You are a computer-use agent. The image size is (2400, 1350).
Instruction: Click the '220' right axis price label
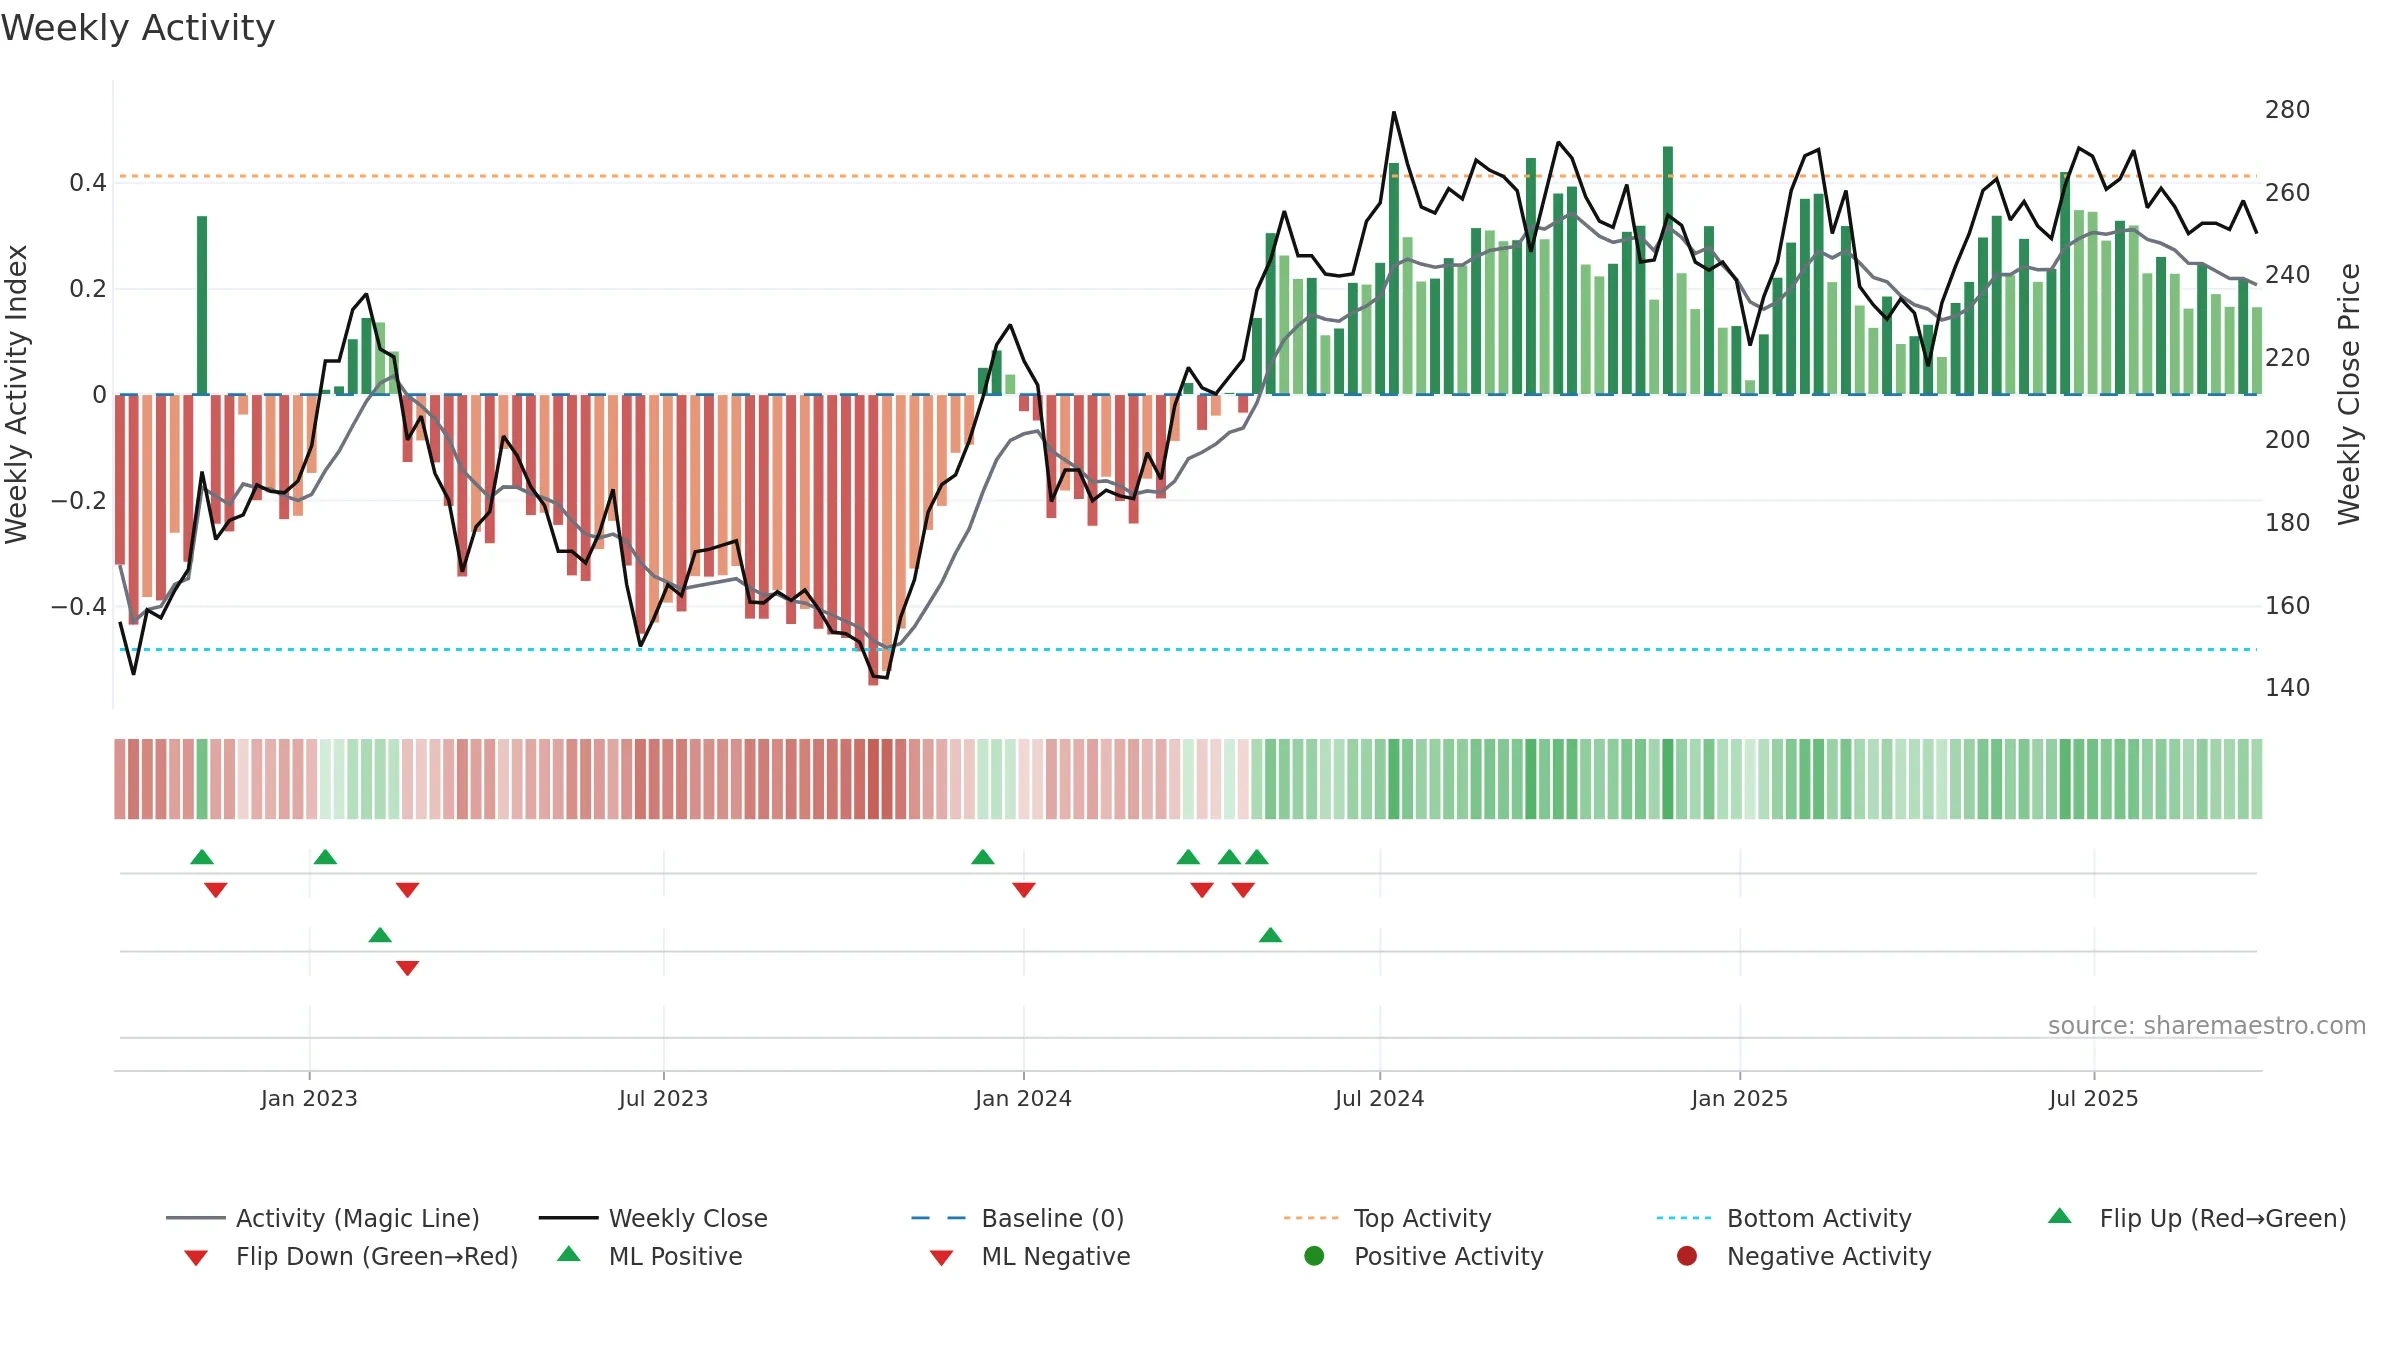(x=2288, y=358)
